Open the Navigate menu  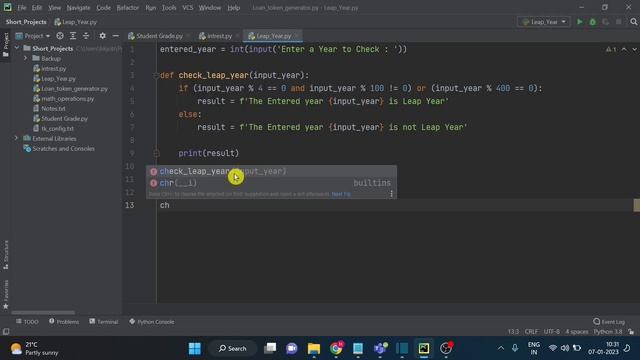pos(78,7)
